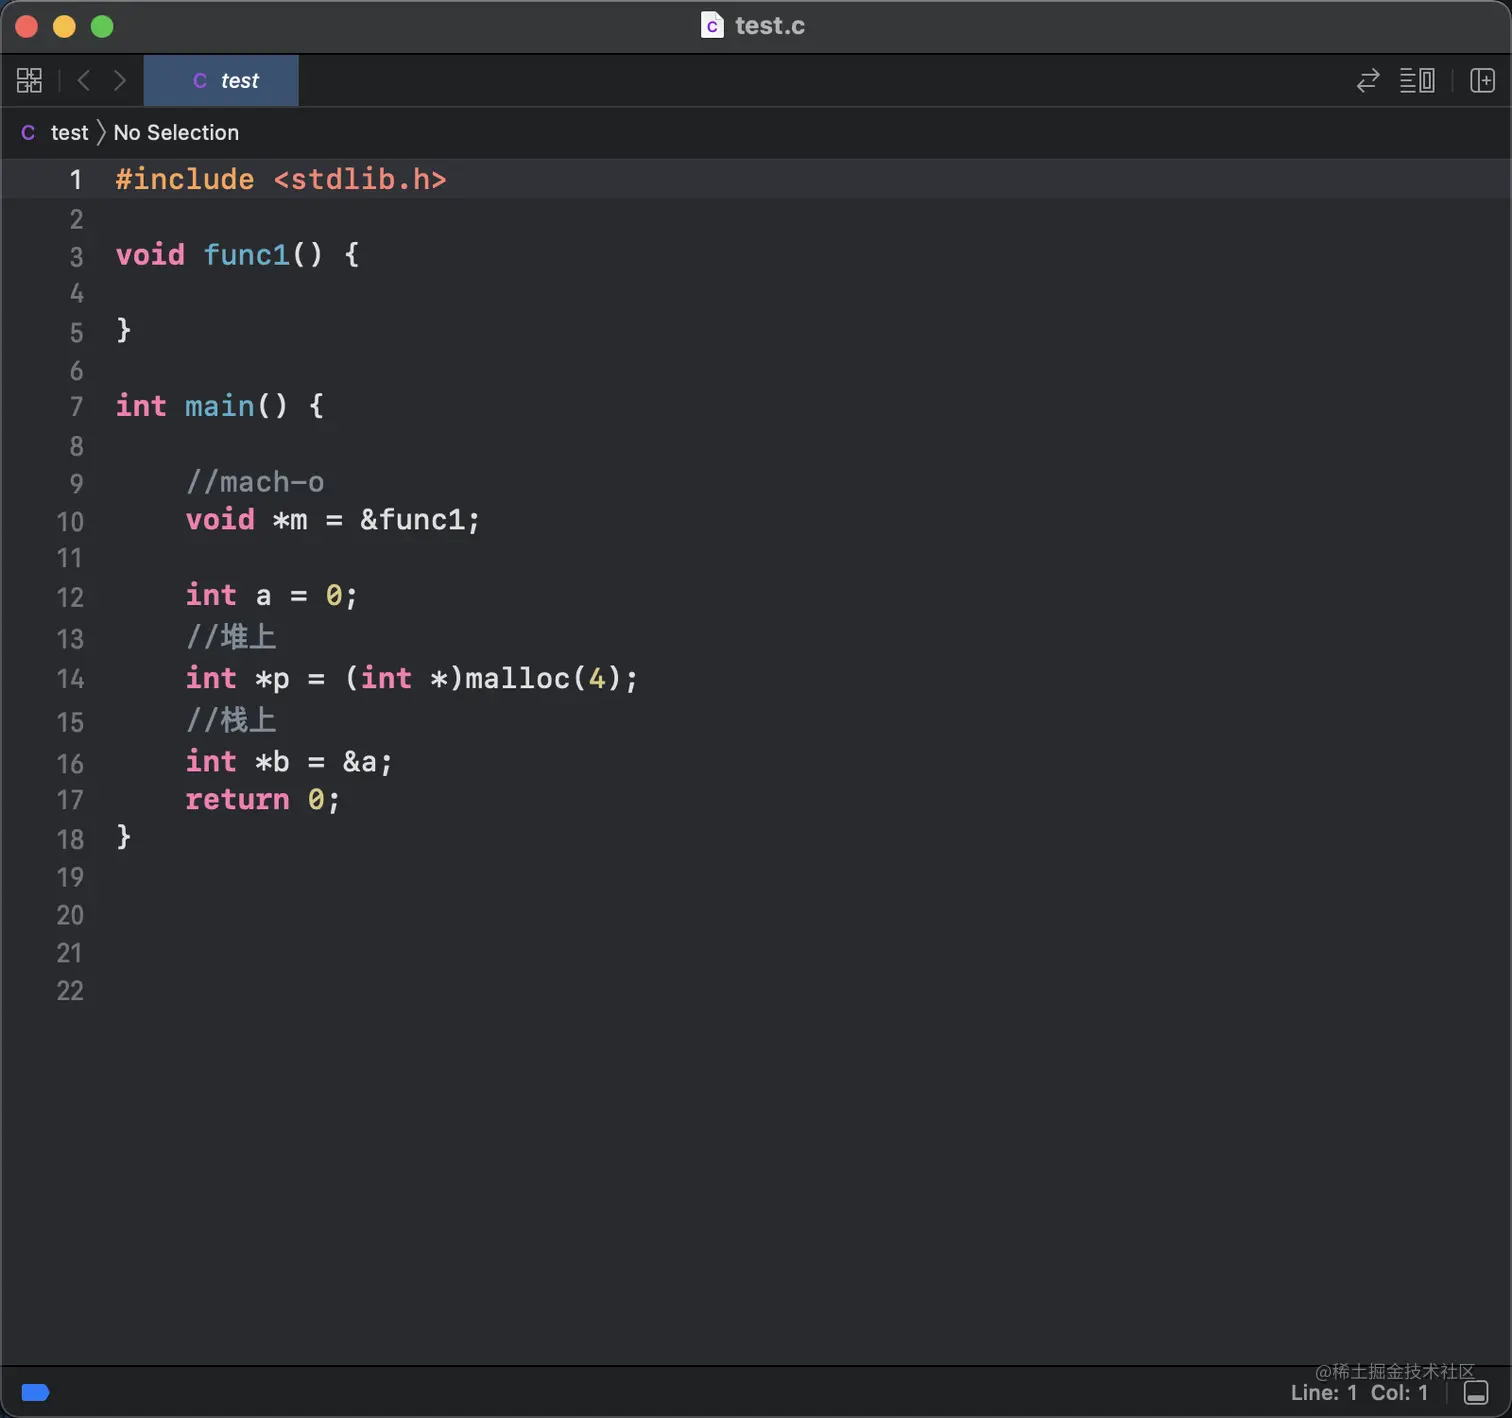Toggle the debug area panel button

coord(1476,1392)
